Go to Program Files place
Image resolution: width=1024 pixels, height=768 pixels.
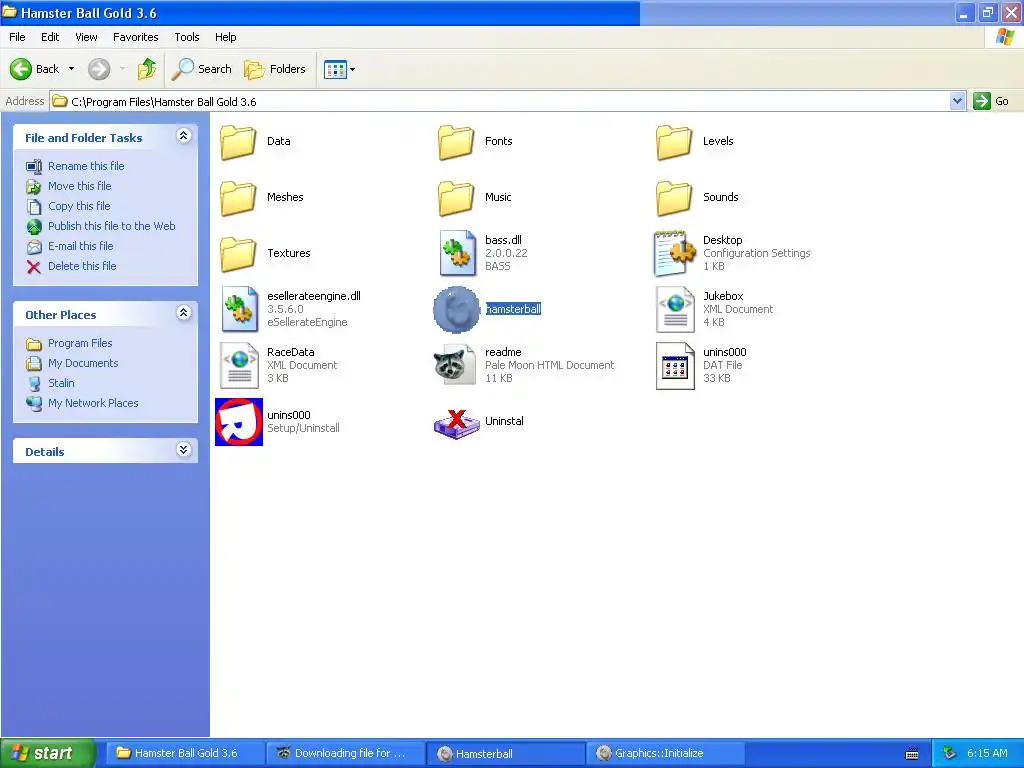80,344
